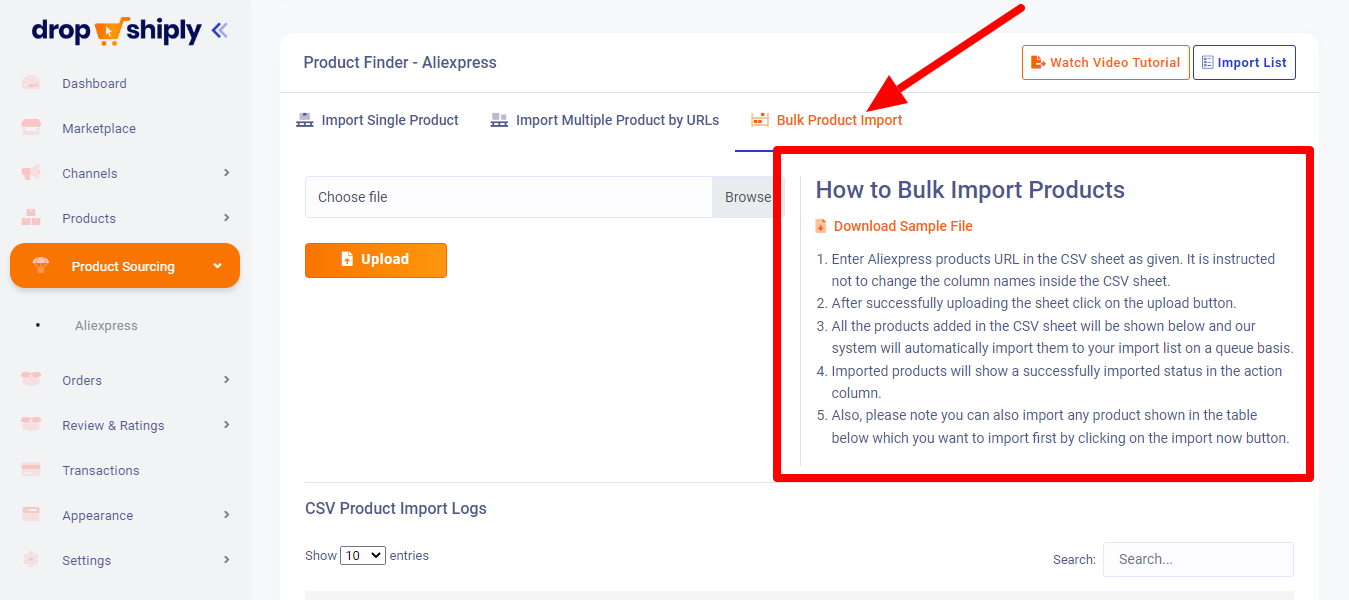The height and width of the screenshot is (600, 1349).
Task: Click the dropshiply logo
Action: [x=117, y=31]
